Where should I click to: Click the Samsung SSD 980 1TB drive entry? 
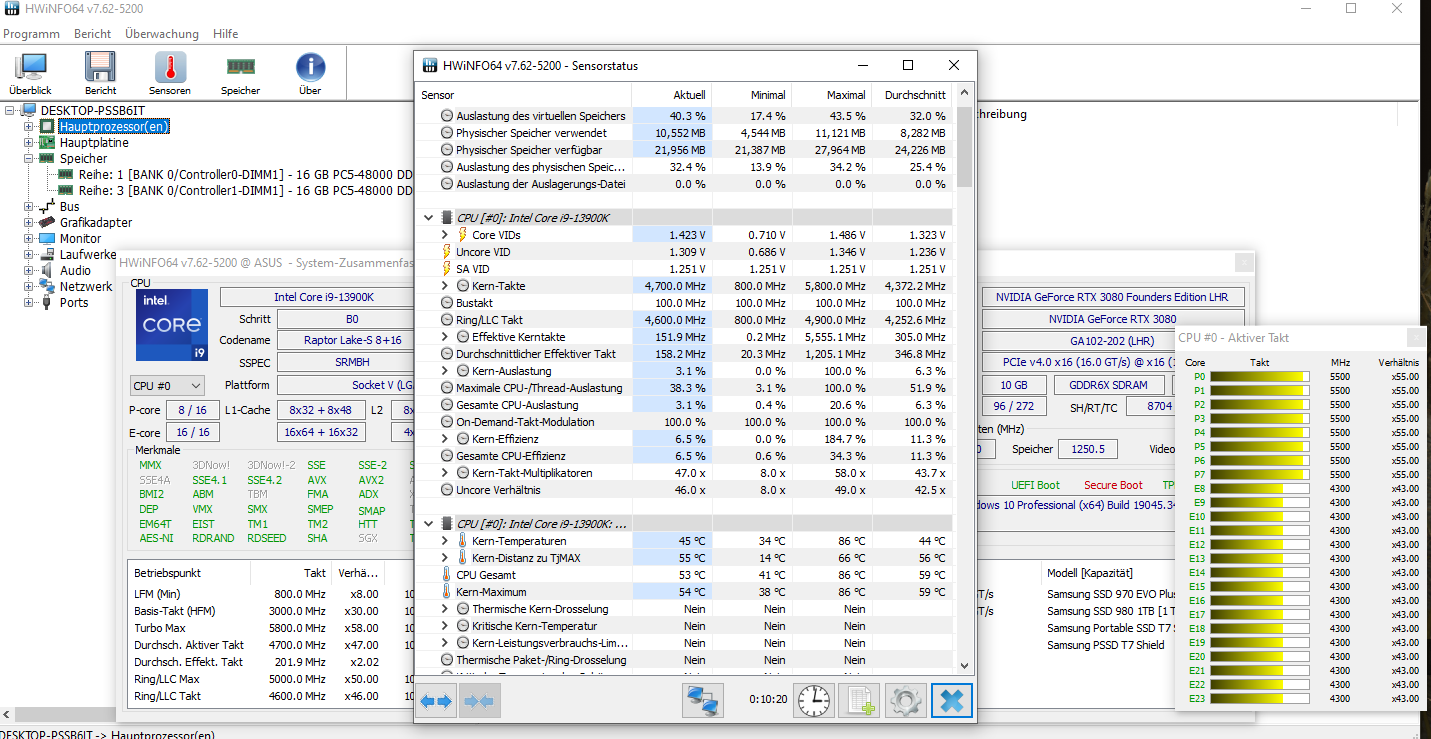pyautogui.click(x=1112, y=611)
